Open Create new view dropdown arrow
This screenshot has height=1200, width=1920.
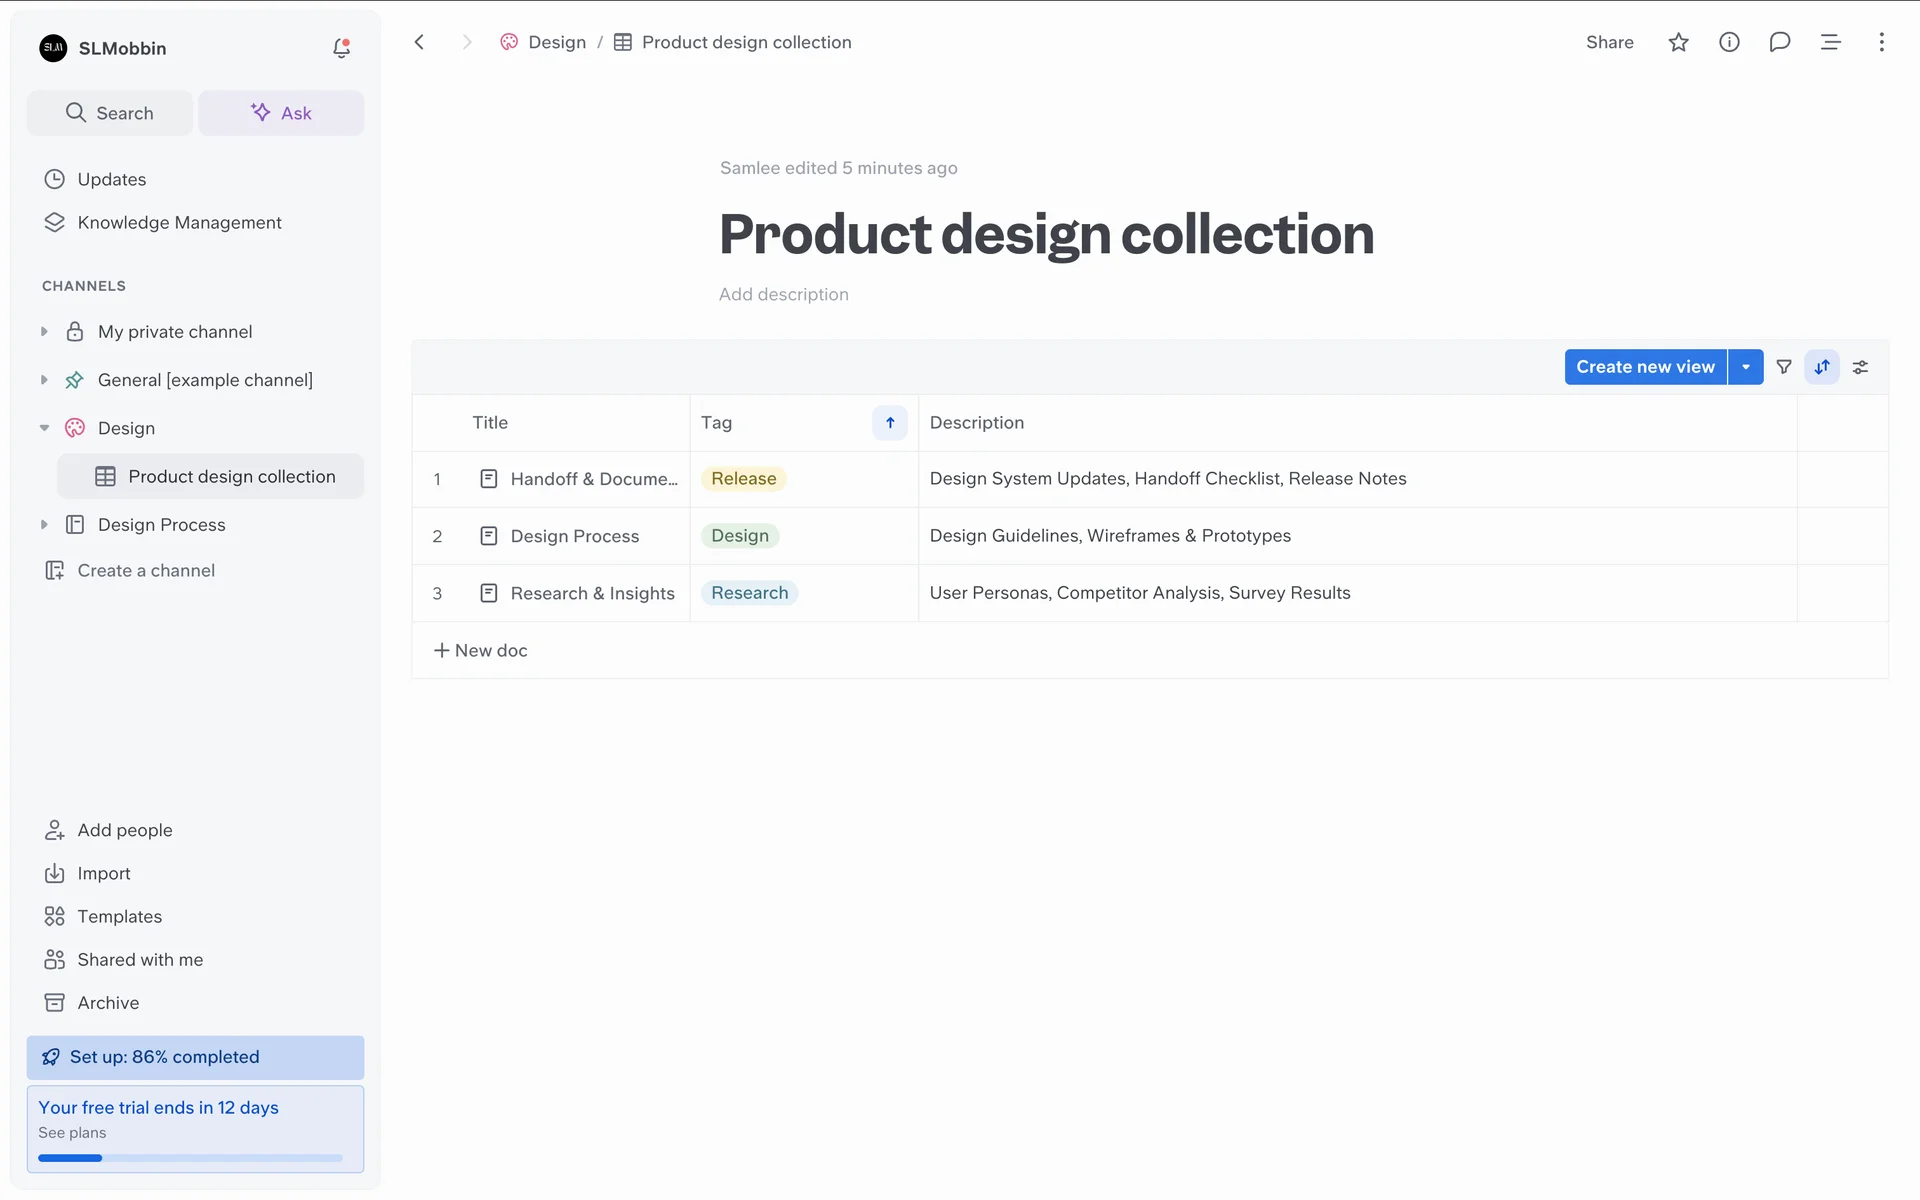[x=1745, y=367]
